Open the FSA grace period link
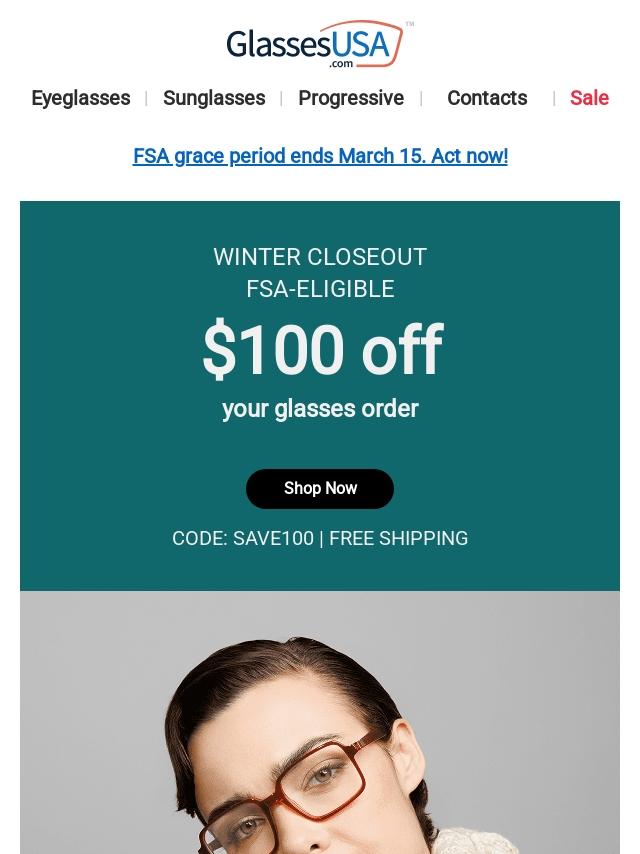The height and width of the screenshot is (854, 640). (x=320, y=156)
